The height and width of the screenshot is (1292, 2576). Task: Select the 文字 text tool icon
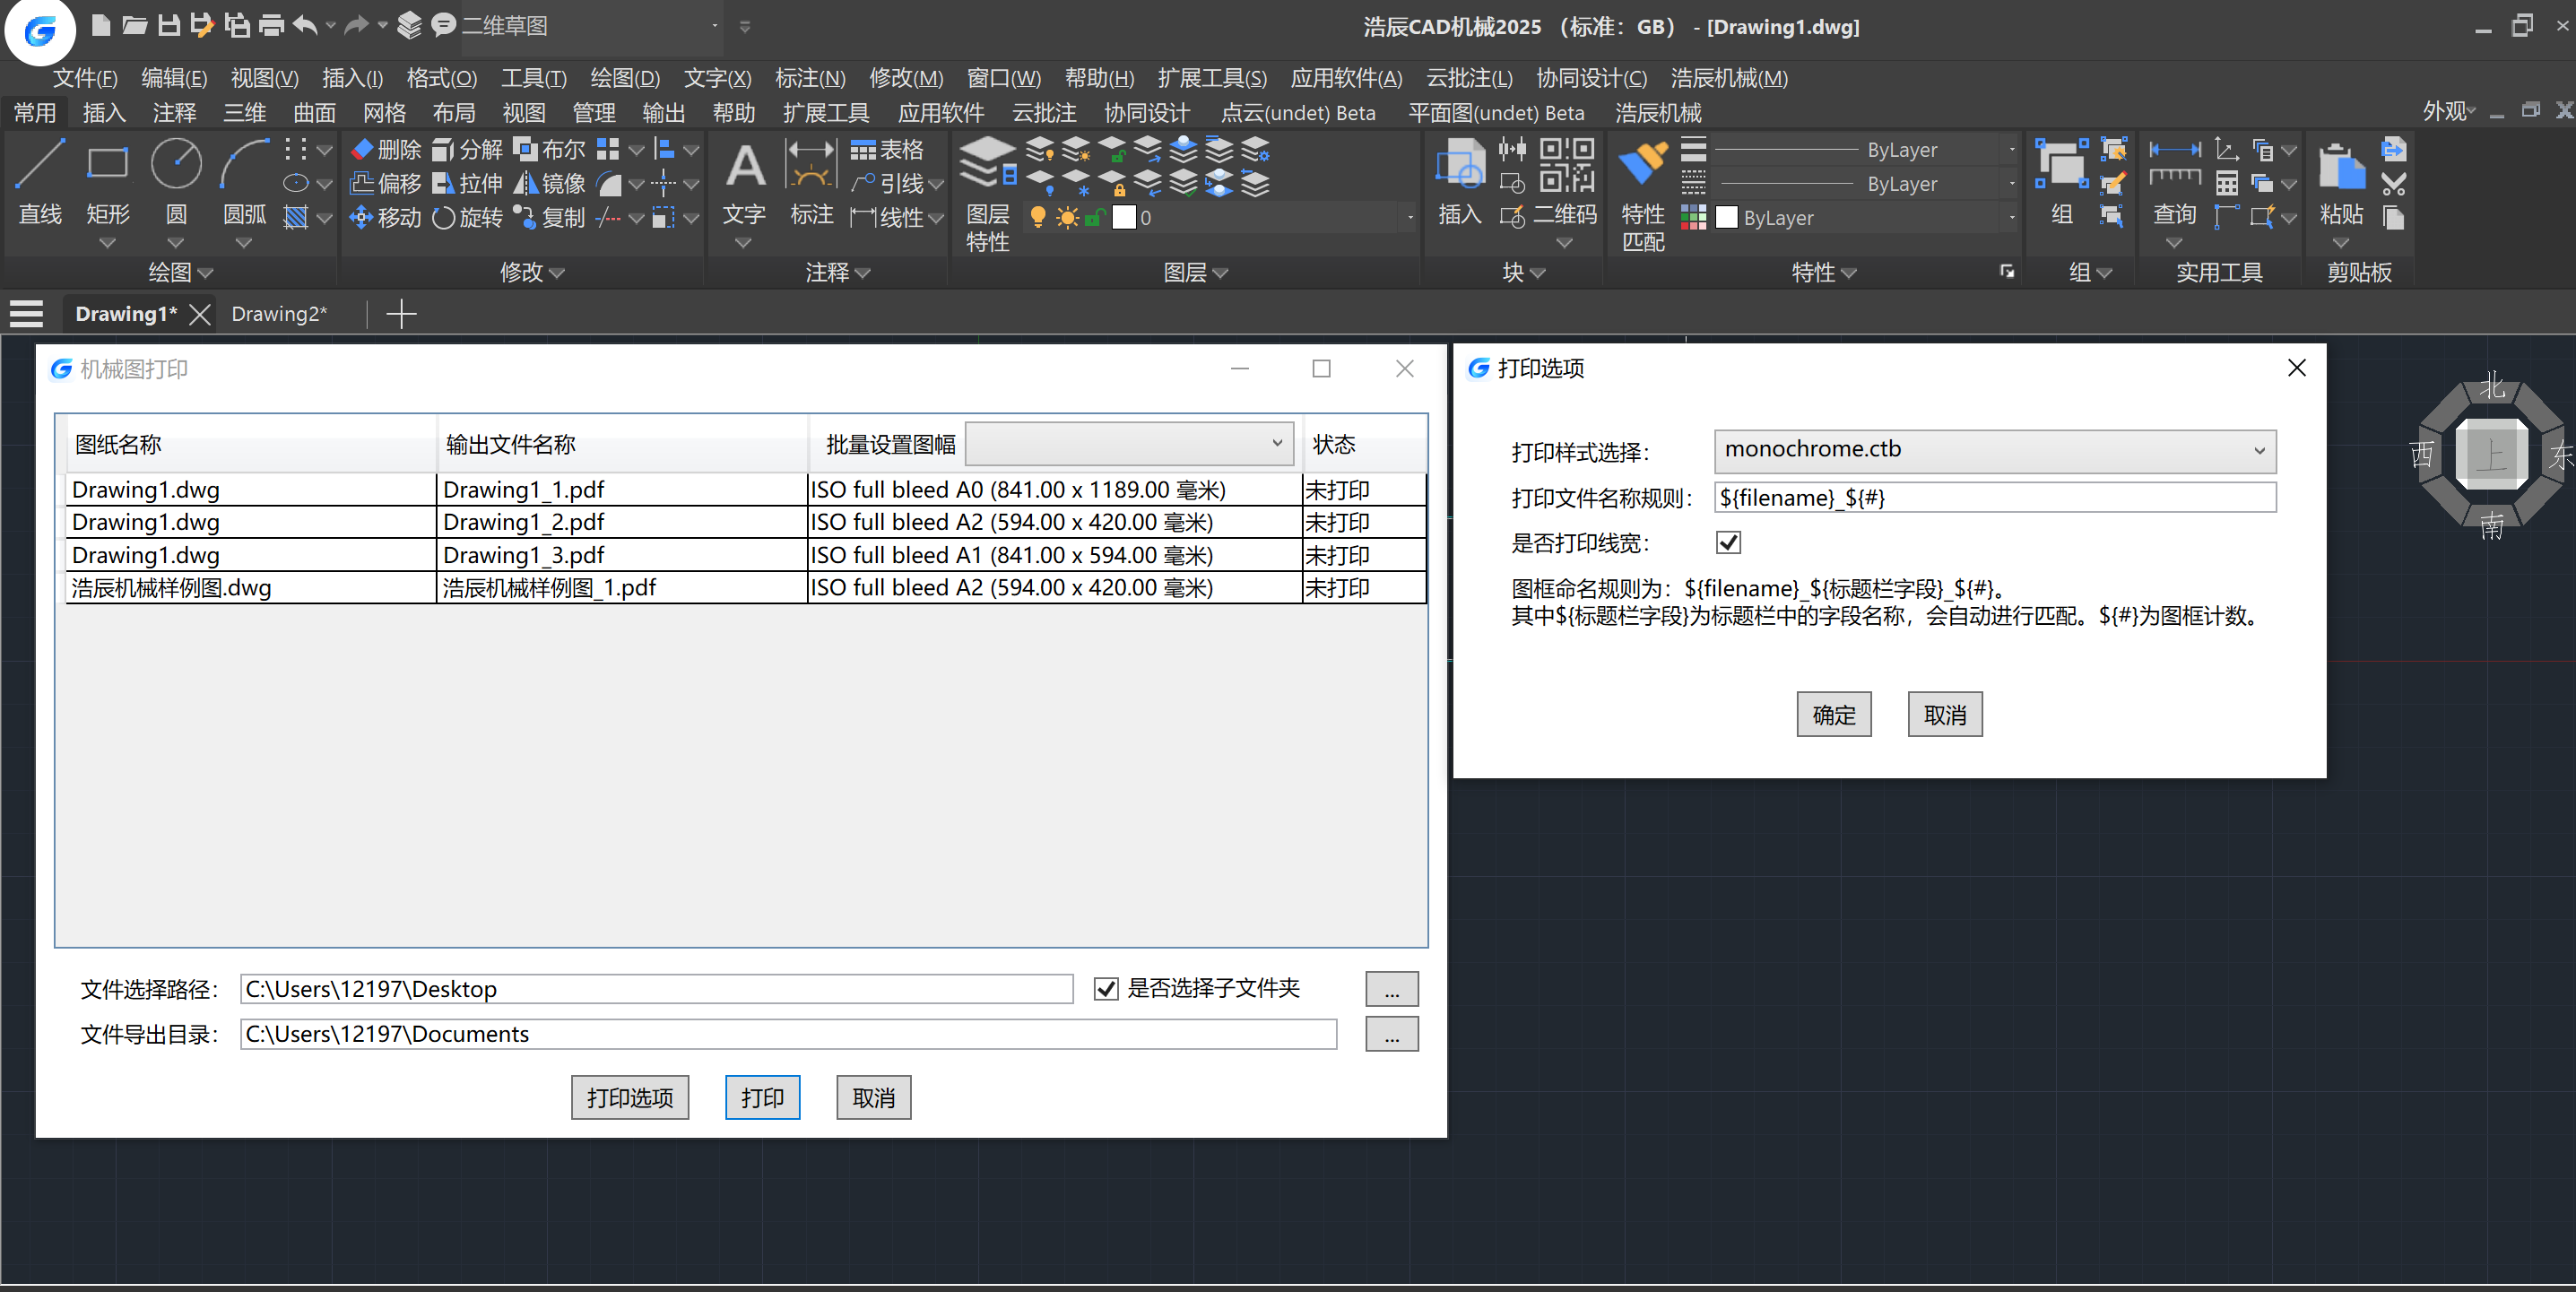pos(745,167)
